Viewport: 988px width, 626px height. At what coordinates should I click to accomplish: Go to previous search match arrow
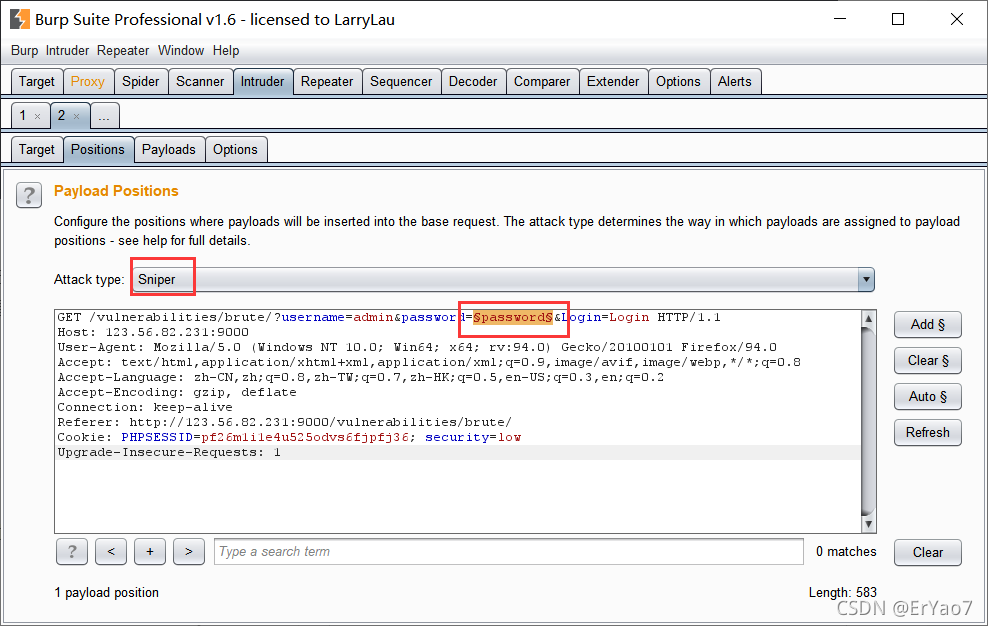click(x=111, y=552)
